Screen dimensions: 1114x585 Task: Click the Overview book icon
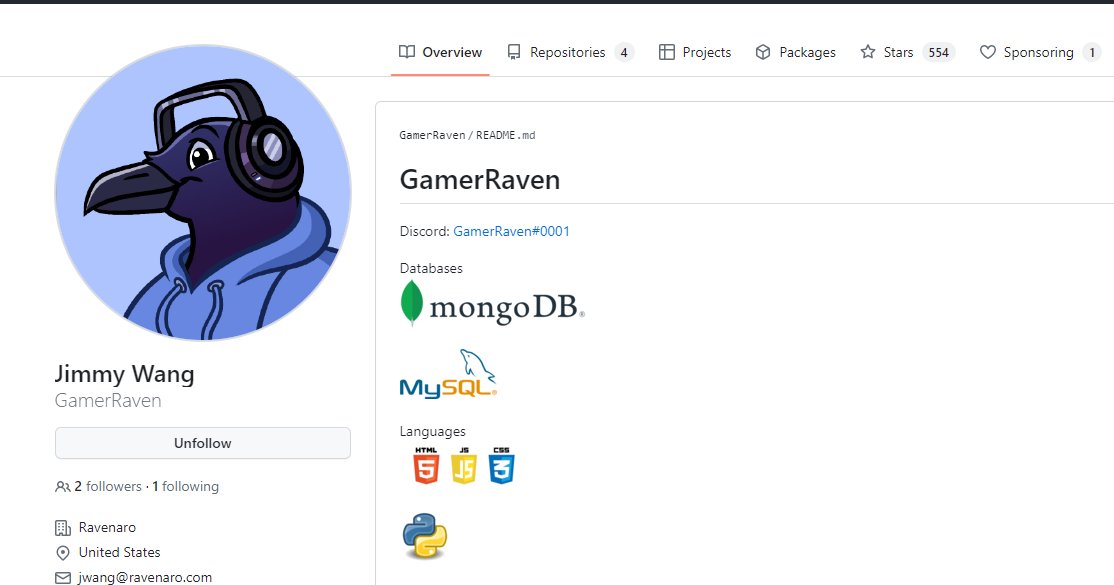[407, 52]
